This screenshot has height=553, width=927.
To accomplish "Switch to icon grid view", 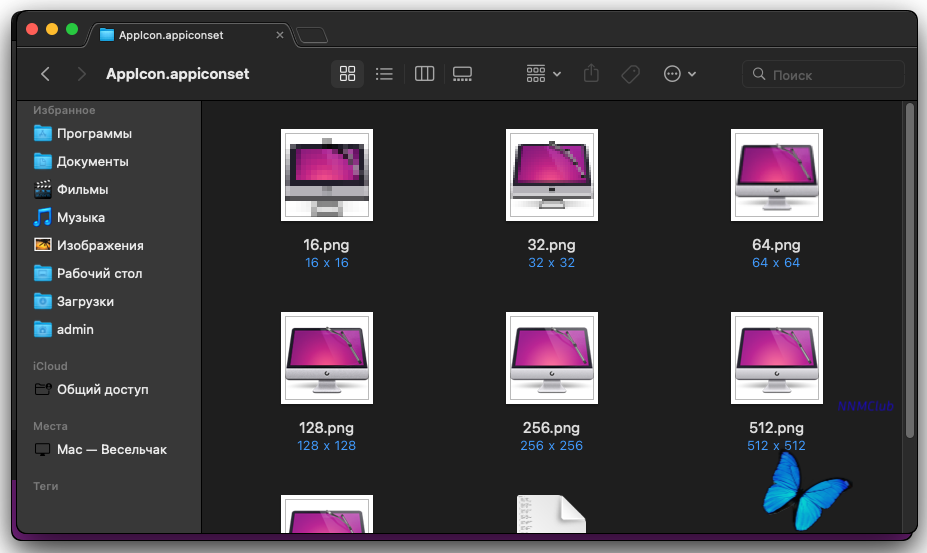I will point(348,74).
